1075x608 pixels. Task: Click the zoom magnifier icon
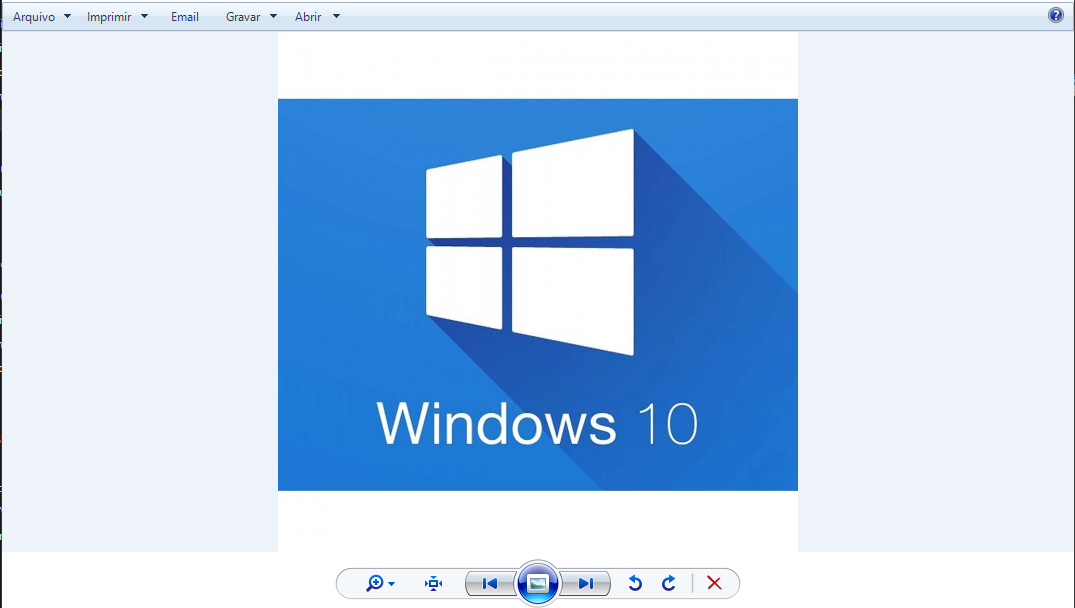point(374,583)
